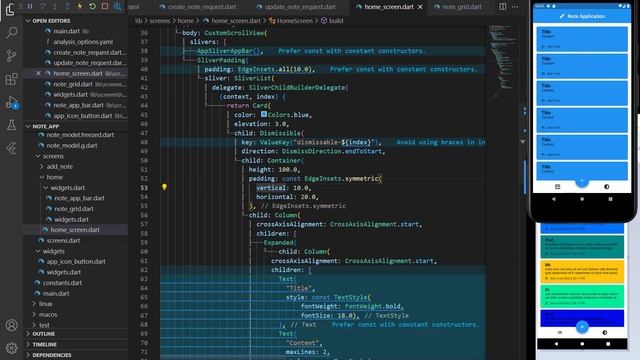Open Dart DevTools widget inspector icon
Viewport: 640px width, 360px height.
pos(118,7)
